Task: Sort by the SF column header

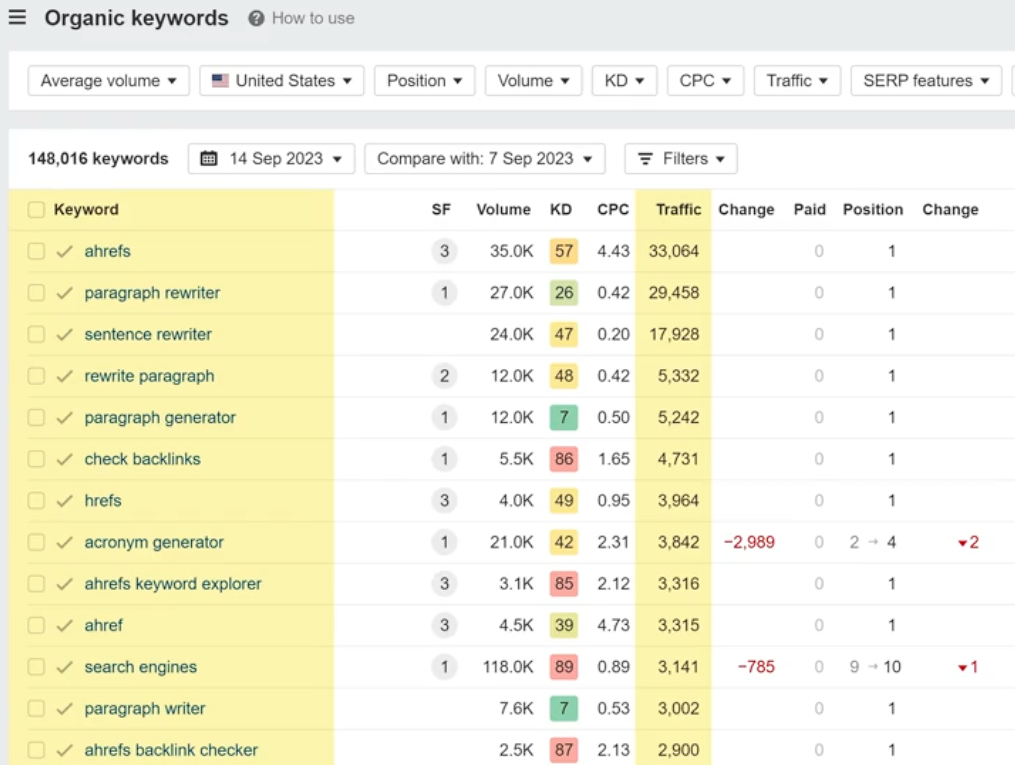Action: point(441,210)
